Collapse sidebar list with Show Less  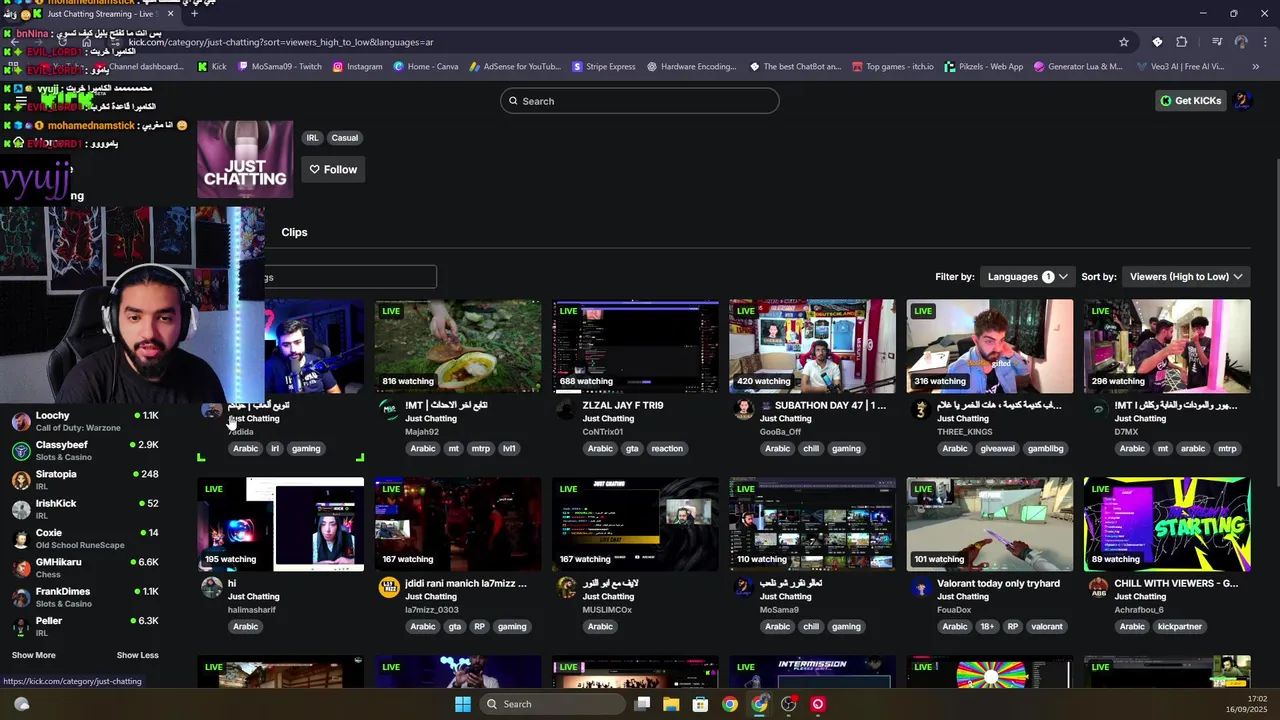pos(137,655)
